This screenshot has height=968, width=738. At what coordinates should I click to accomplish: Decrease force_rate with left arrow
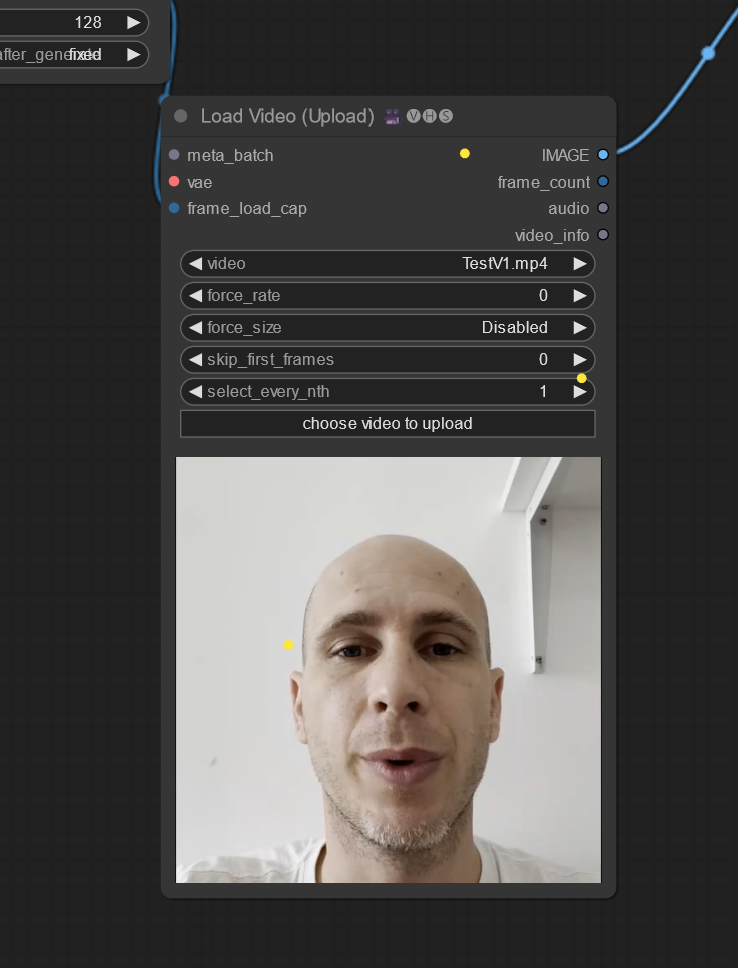pos(195,296)
